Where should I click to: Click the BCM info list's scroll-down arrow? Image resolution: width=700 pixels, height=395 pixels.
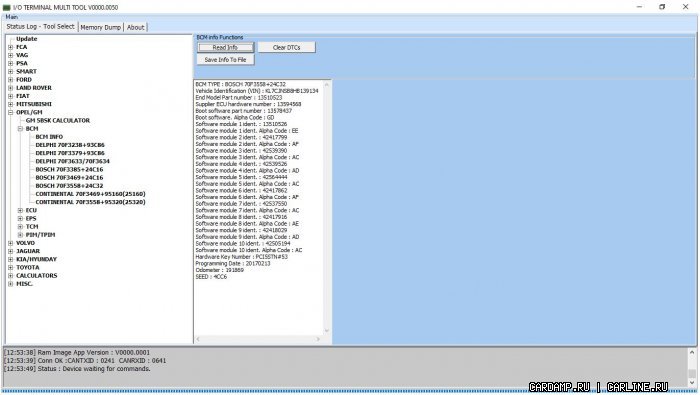point(327,331)
